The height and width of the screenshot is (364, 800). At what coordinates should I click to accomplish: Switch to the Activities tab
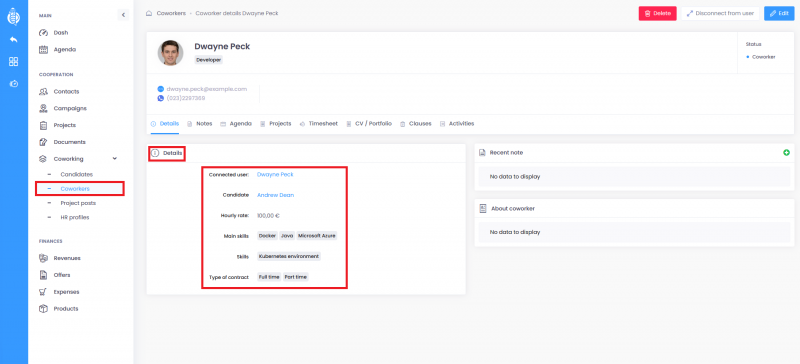457,124
